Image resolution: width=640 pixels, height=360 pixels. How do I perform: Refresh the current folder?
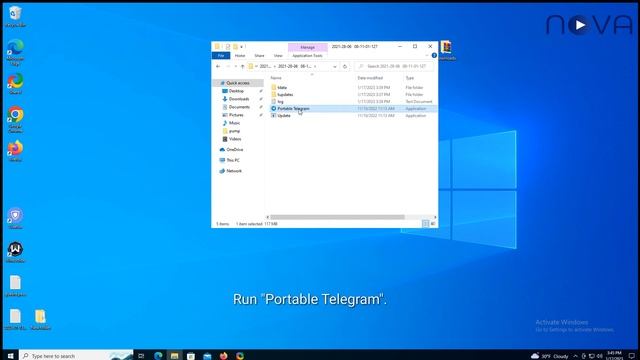pos(345,66)
